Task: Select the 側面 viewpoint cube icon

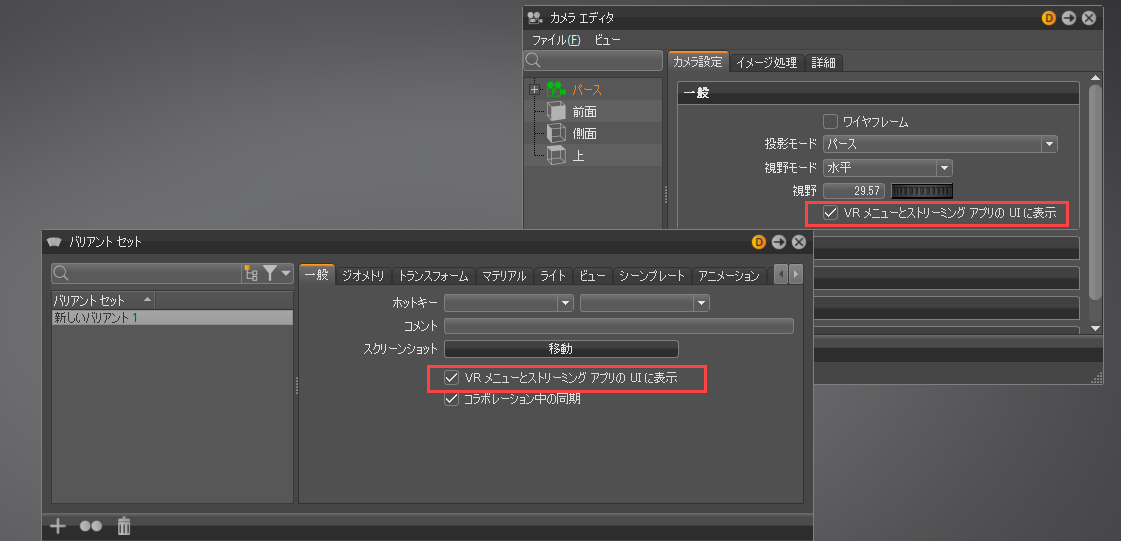Action: (555, 133)
